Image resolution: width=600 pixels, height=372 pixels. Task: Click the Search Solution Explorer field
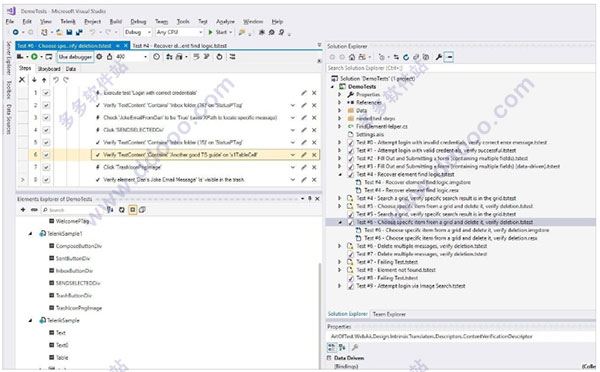[459, 68]
